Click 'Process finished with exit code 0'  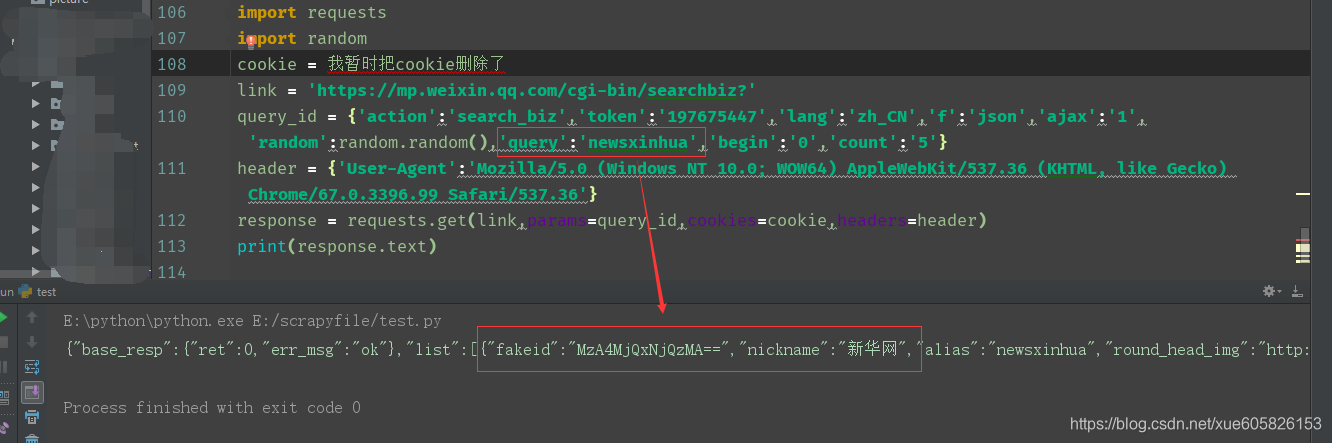click(212, 408)
